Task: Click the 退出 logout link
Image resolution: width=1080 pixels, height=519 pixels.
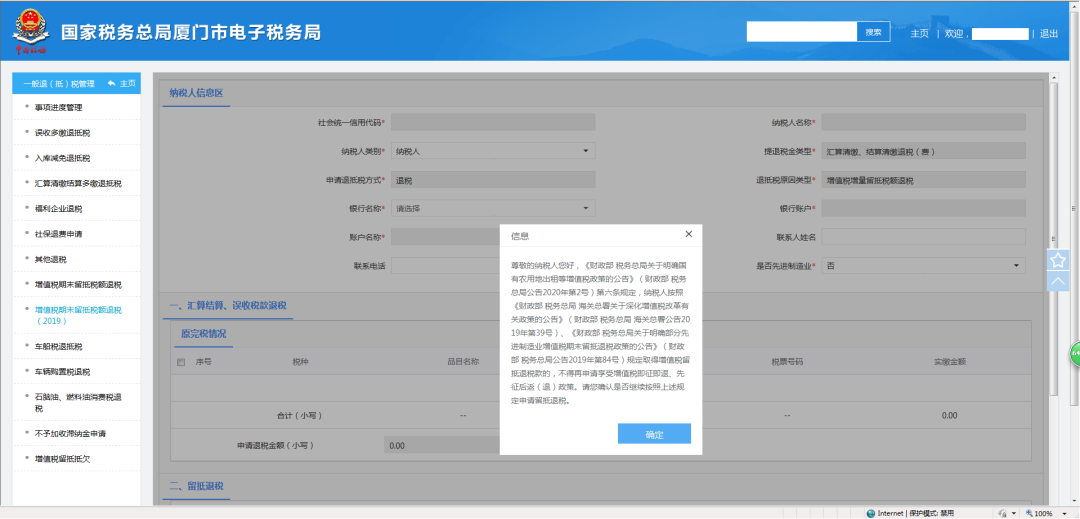Action: point(1048,33)
